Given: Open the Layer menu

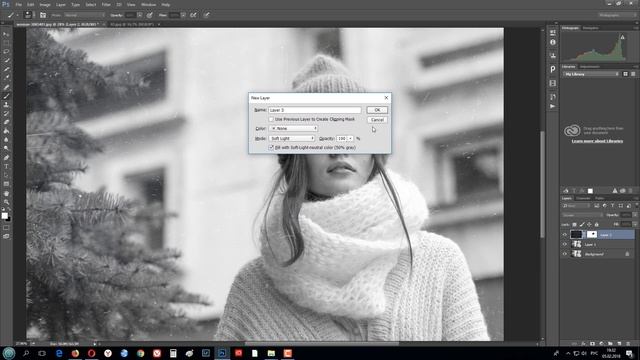Looking at the screenshot, I should coord(61,4).
